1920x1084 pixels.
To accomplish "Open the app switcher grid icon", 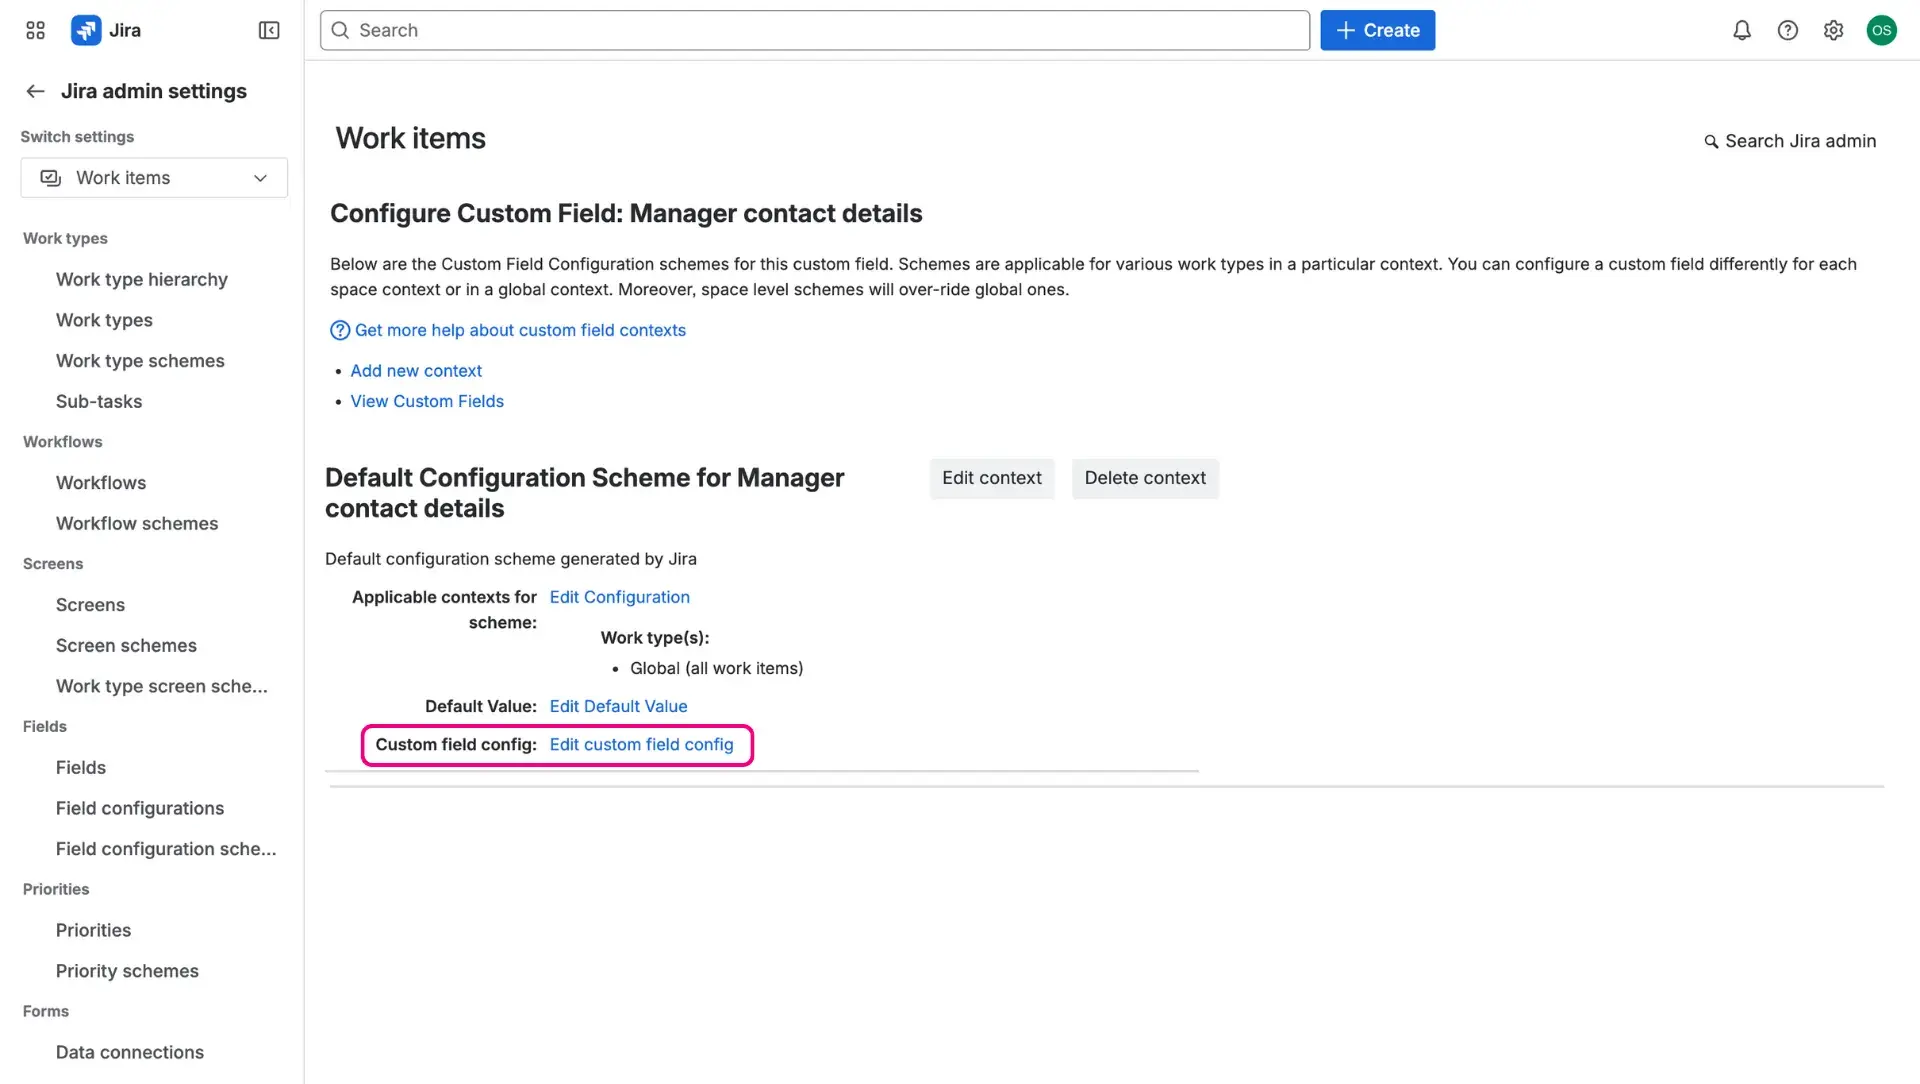I will (34, 30).
